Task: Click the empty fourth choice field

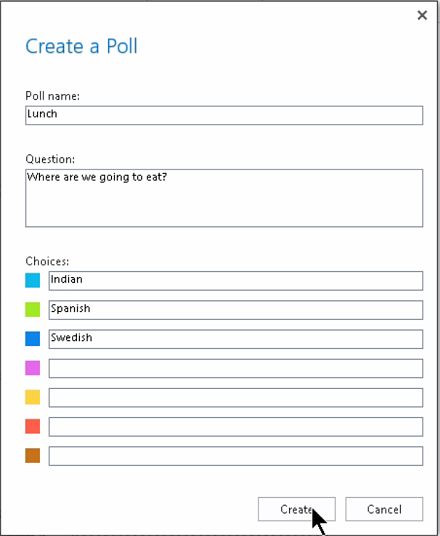Action: [x=236, y=368]
